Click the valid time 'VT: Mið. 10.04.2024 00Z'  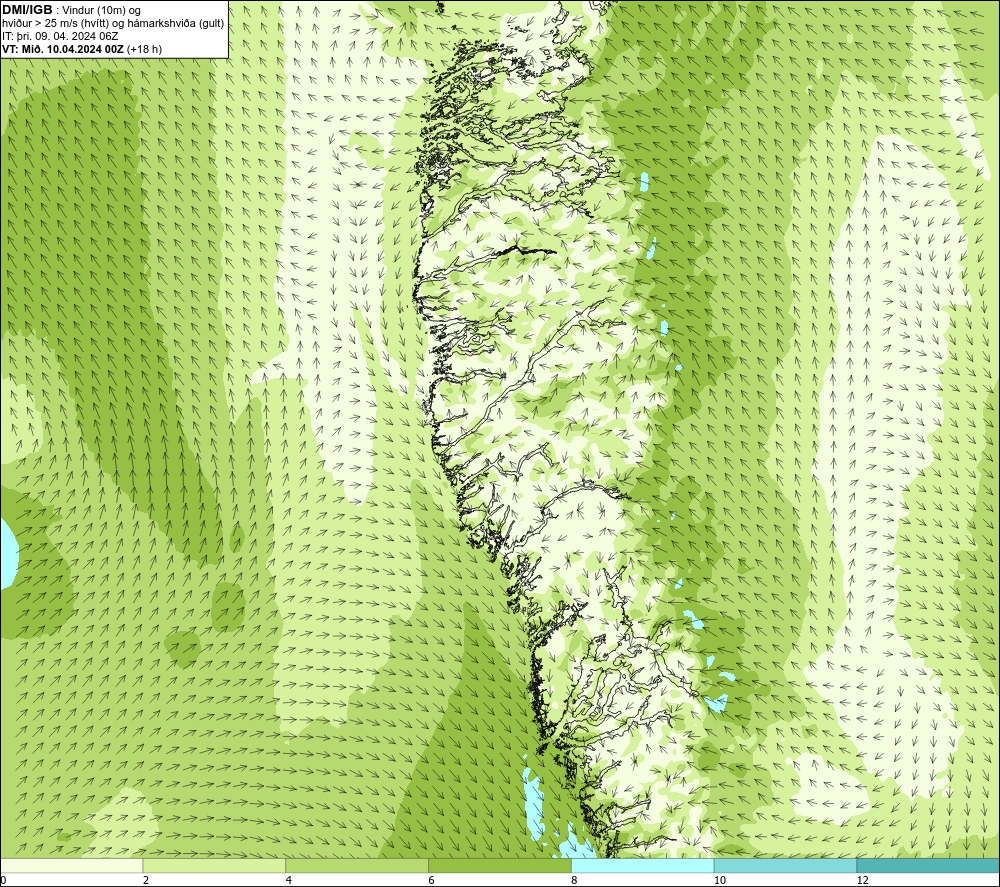pyautogui.click(x=63, y=49)
